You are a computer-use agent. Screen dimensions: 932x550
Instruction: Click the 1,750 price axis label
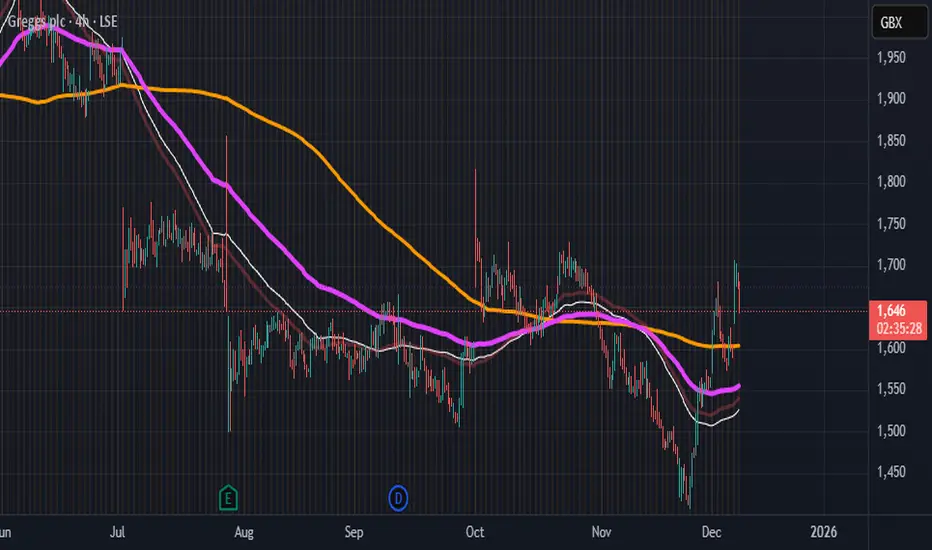coord(892,224)
